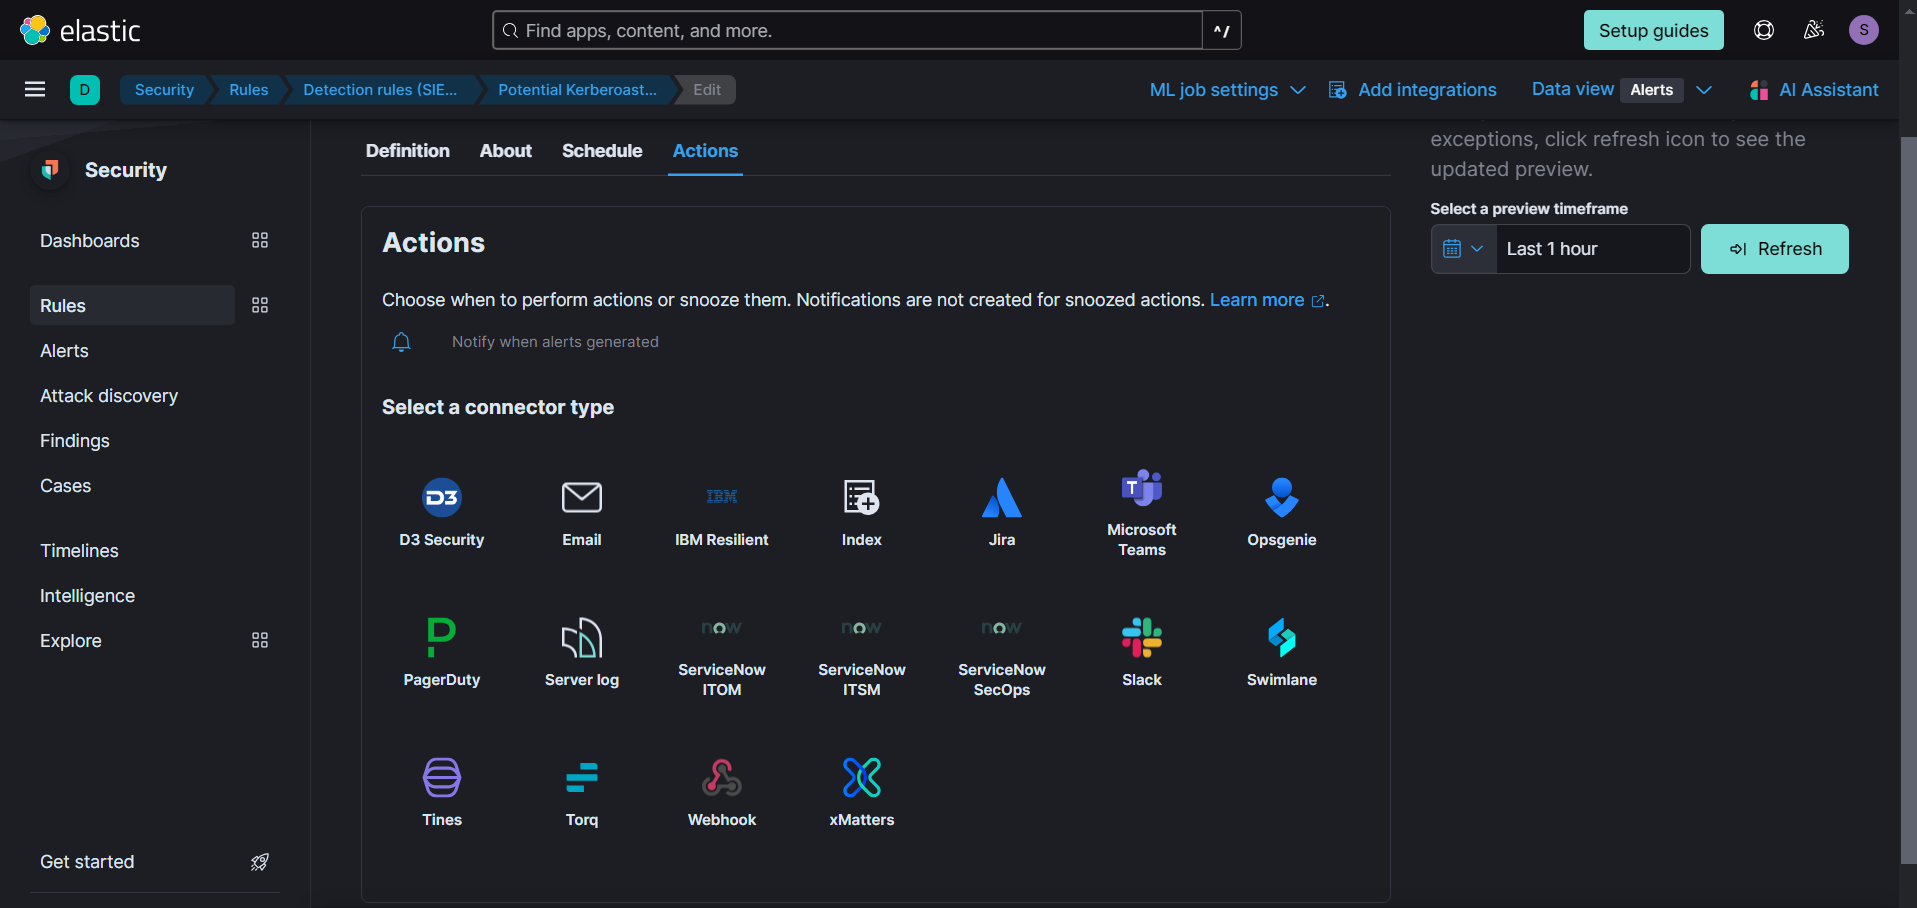Go to Rules breadcrumb

248,90
